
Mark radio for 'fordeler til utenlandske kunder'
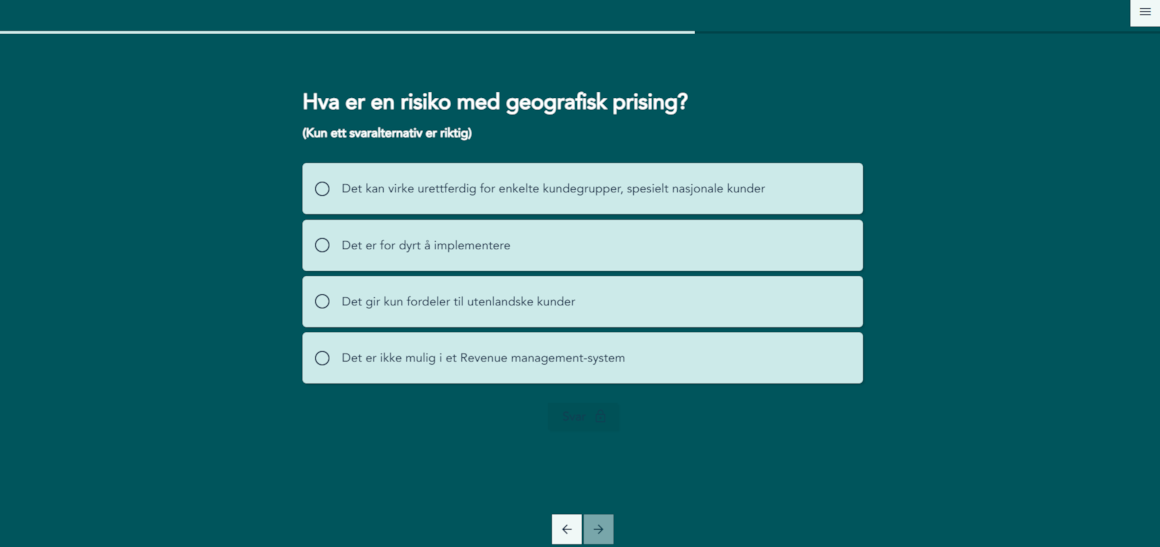322,302
